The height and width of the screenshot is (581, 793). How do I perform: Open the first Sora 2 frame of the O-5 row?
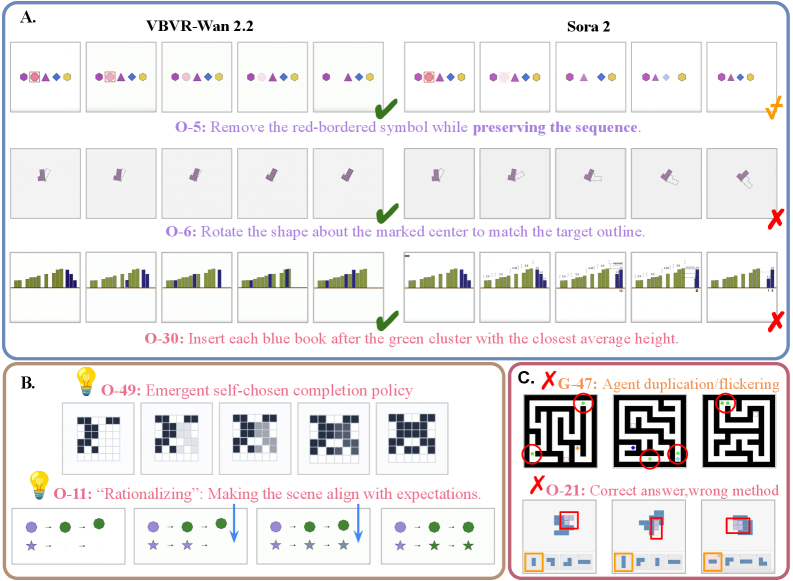439,77
